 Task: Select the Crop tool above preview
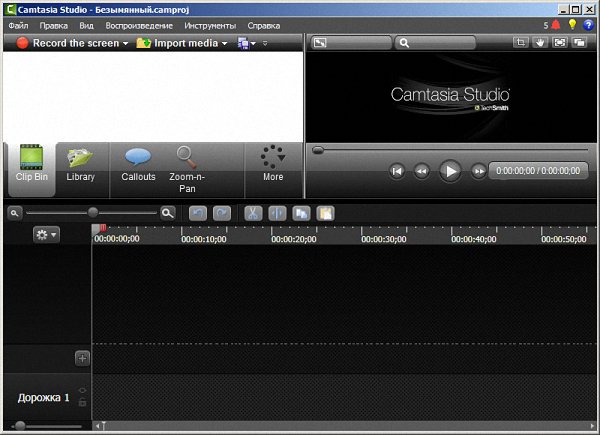click(520, 43)
